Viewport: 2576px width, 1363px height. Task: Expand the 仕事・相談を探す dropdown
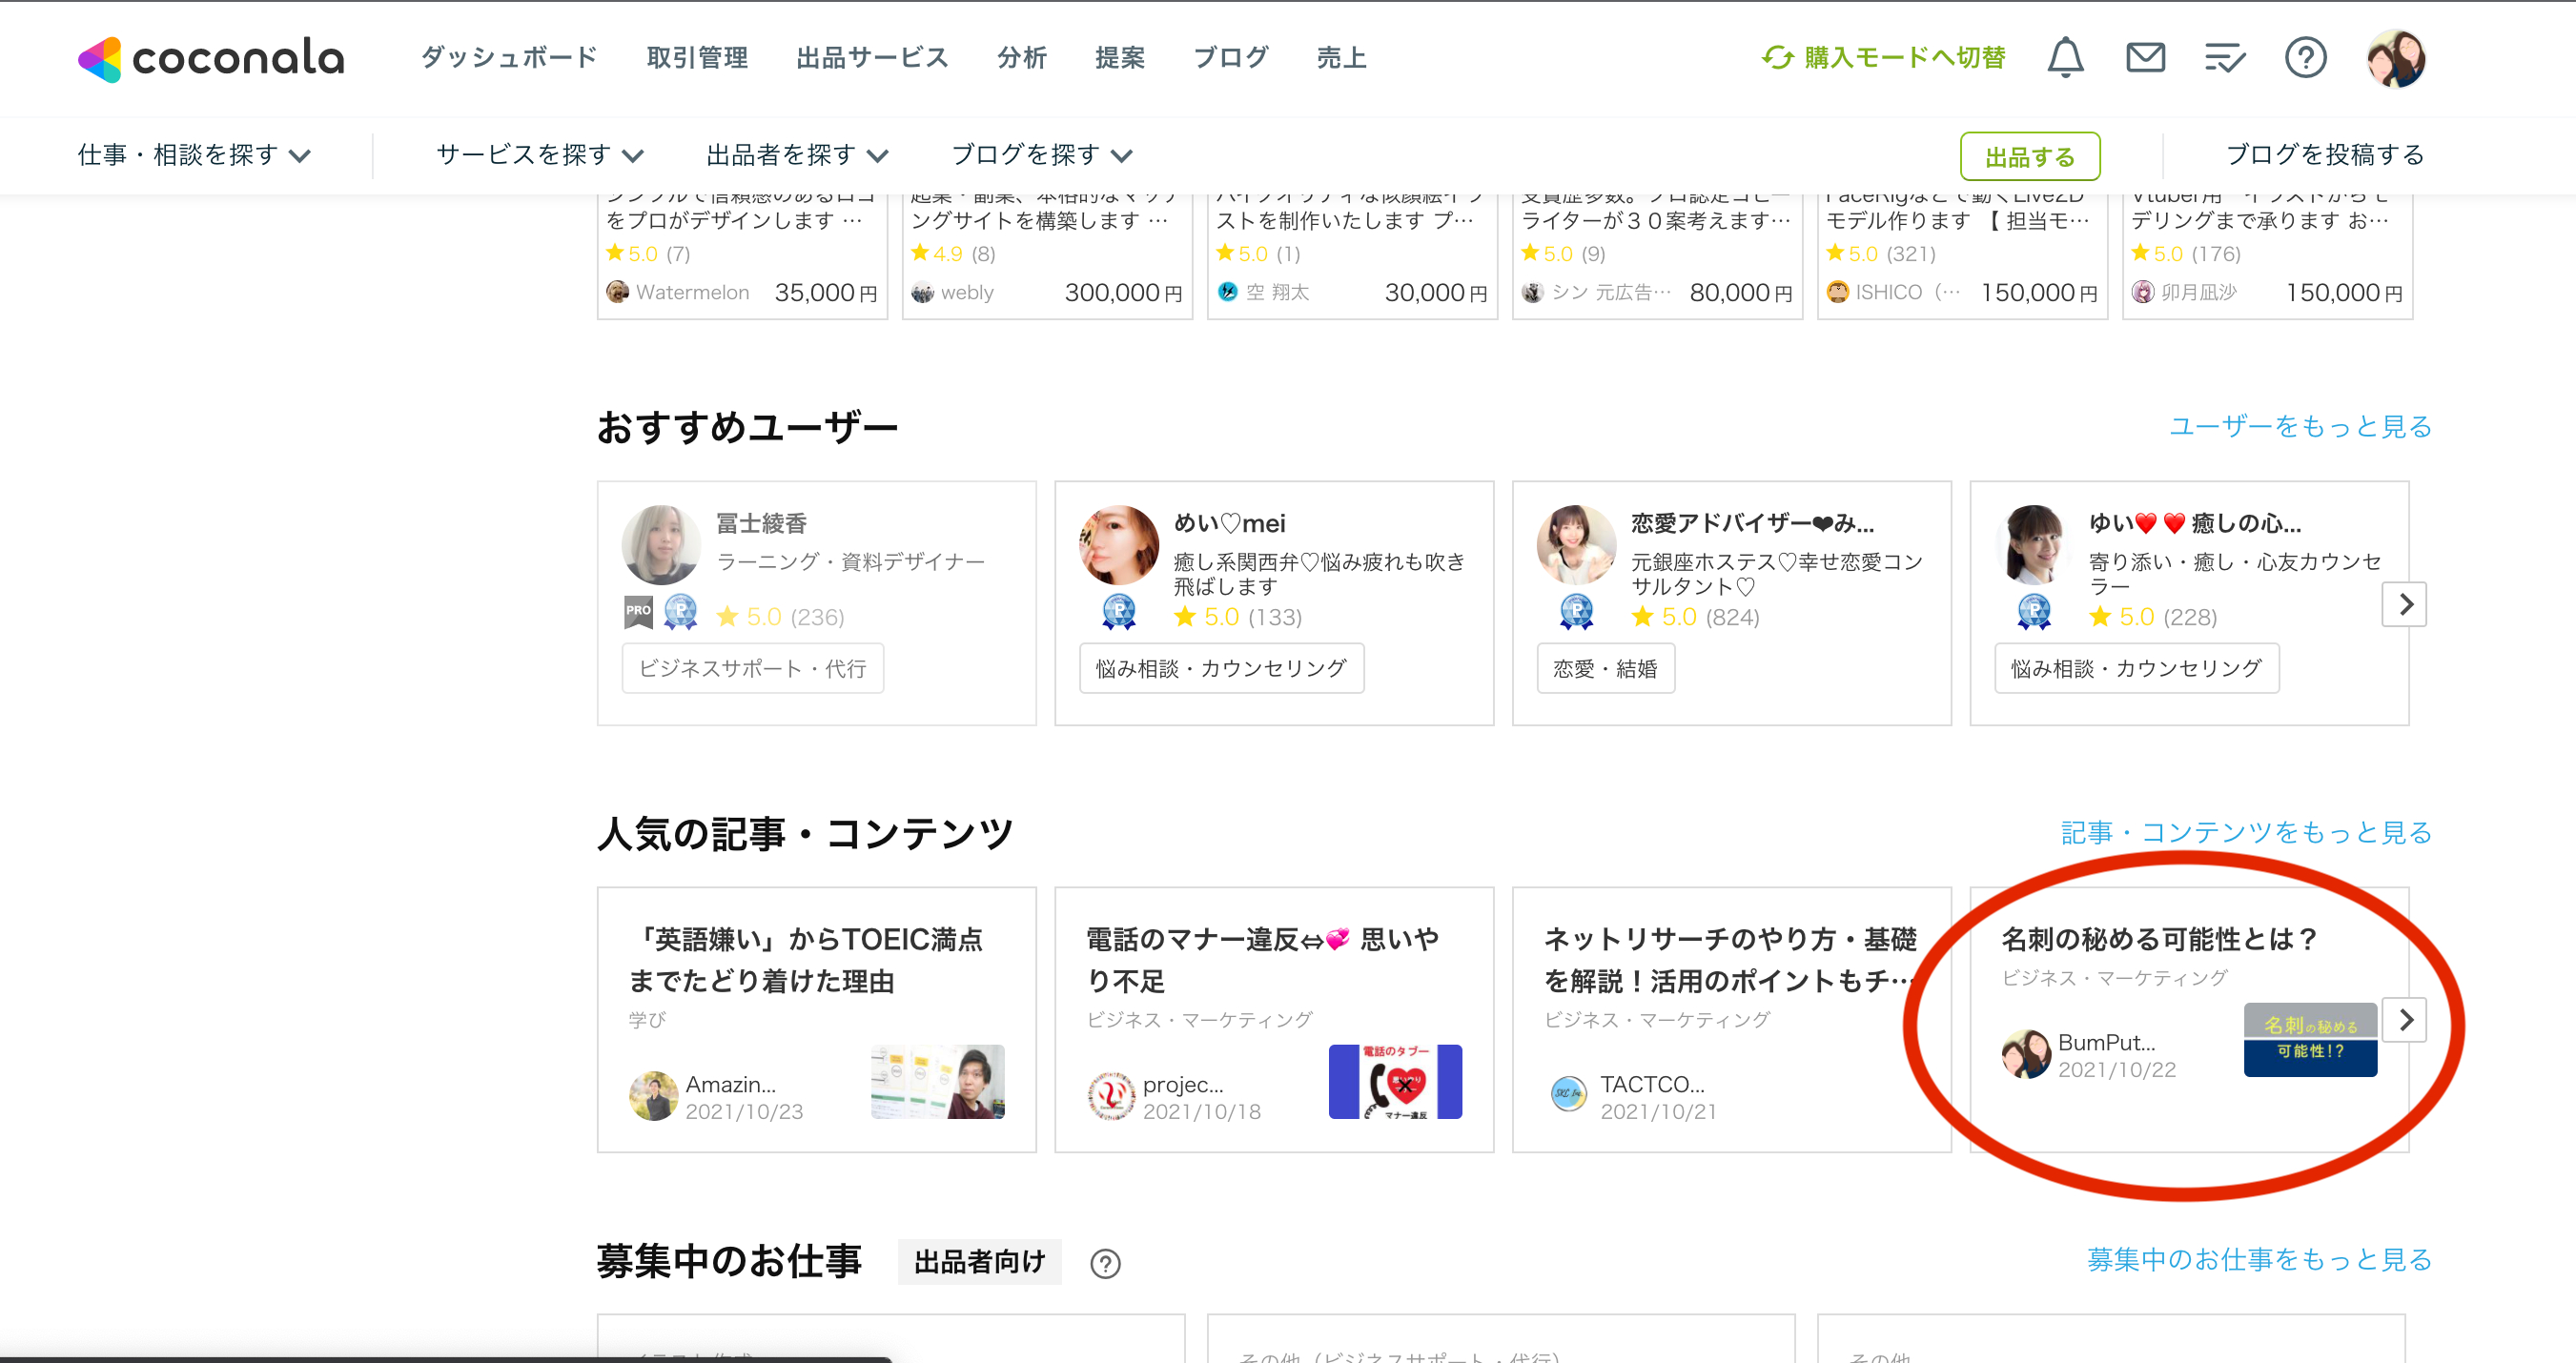point(194,155)
